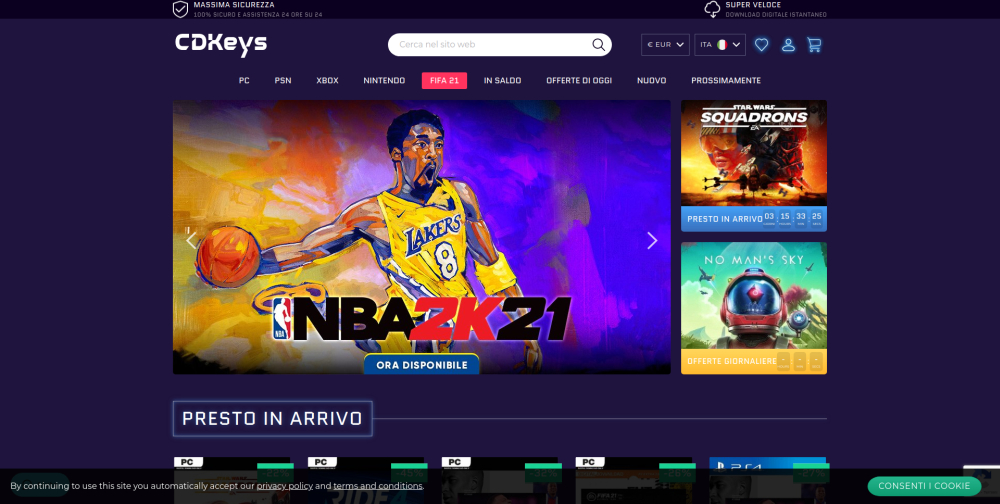Image resolution: width=1000 pixels, height=504 pixels.
Task: Click the PRESTO IN ARRIVO countdown bar
Action: [x=754, y=219]
